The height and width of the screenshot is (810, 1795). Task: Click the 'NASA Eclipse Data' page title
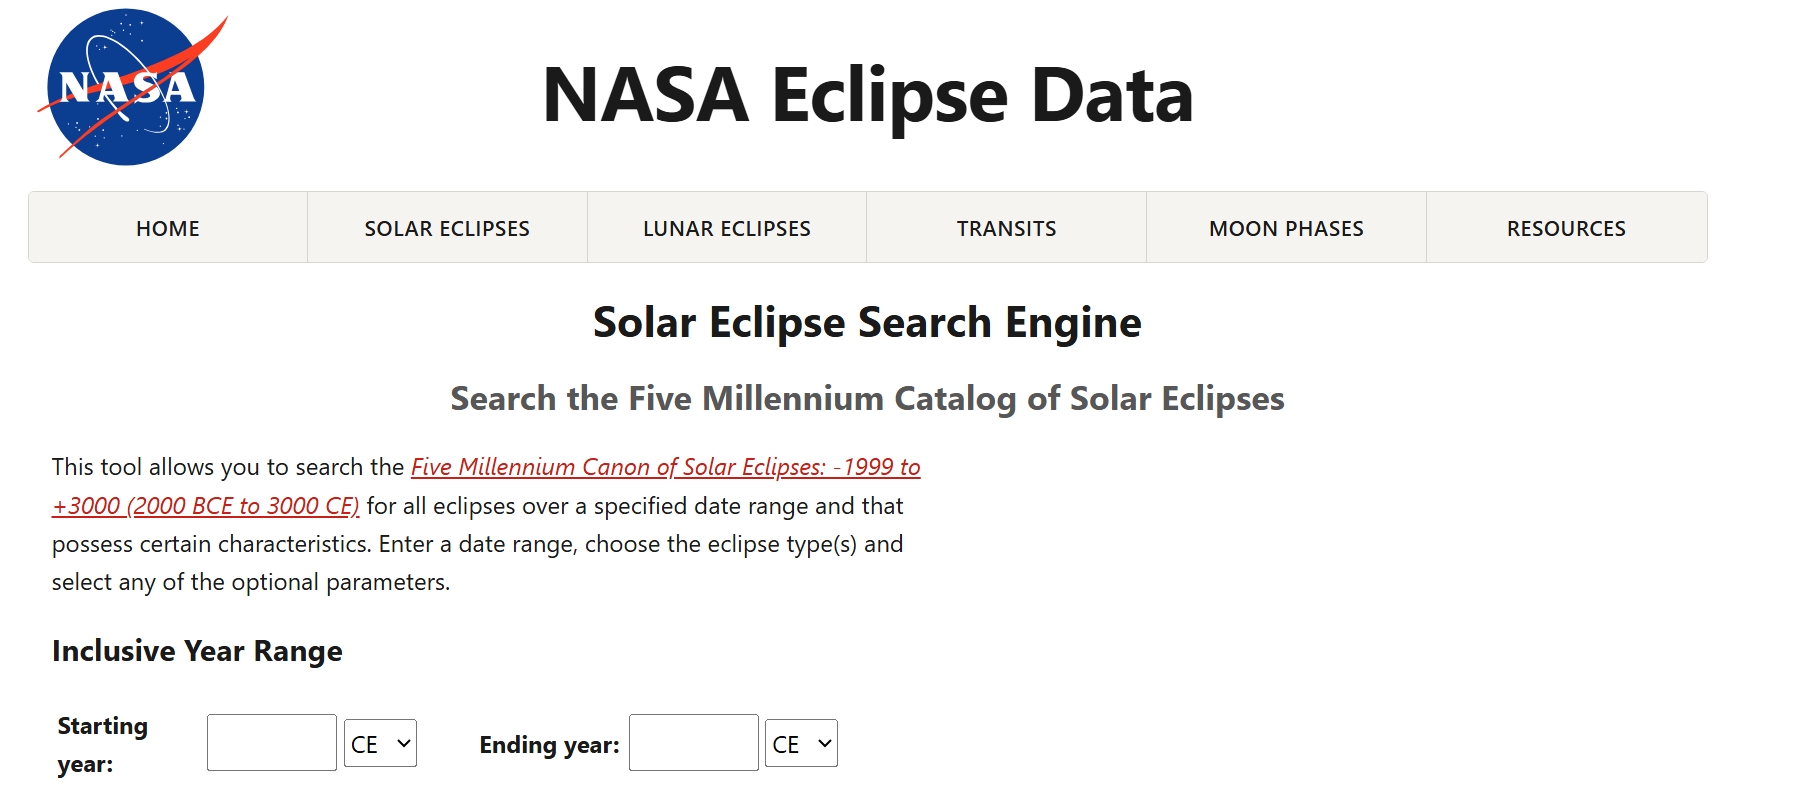(868, 95)
